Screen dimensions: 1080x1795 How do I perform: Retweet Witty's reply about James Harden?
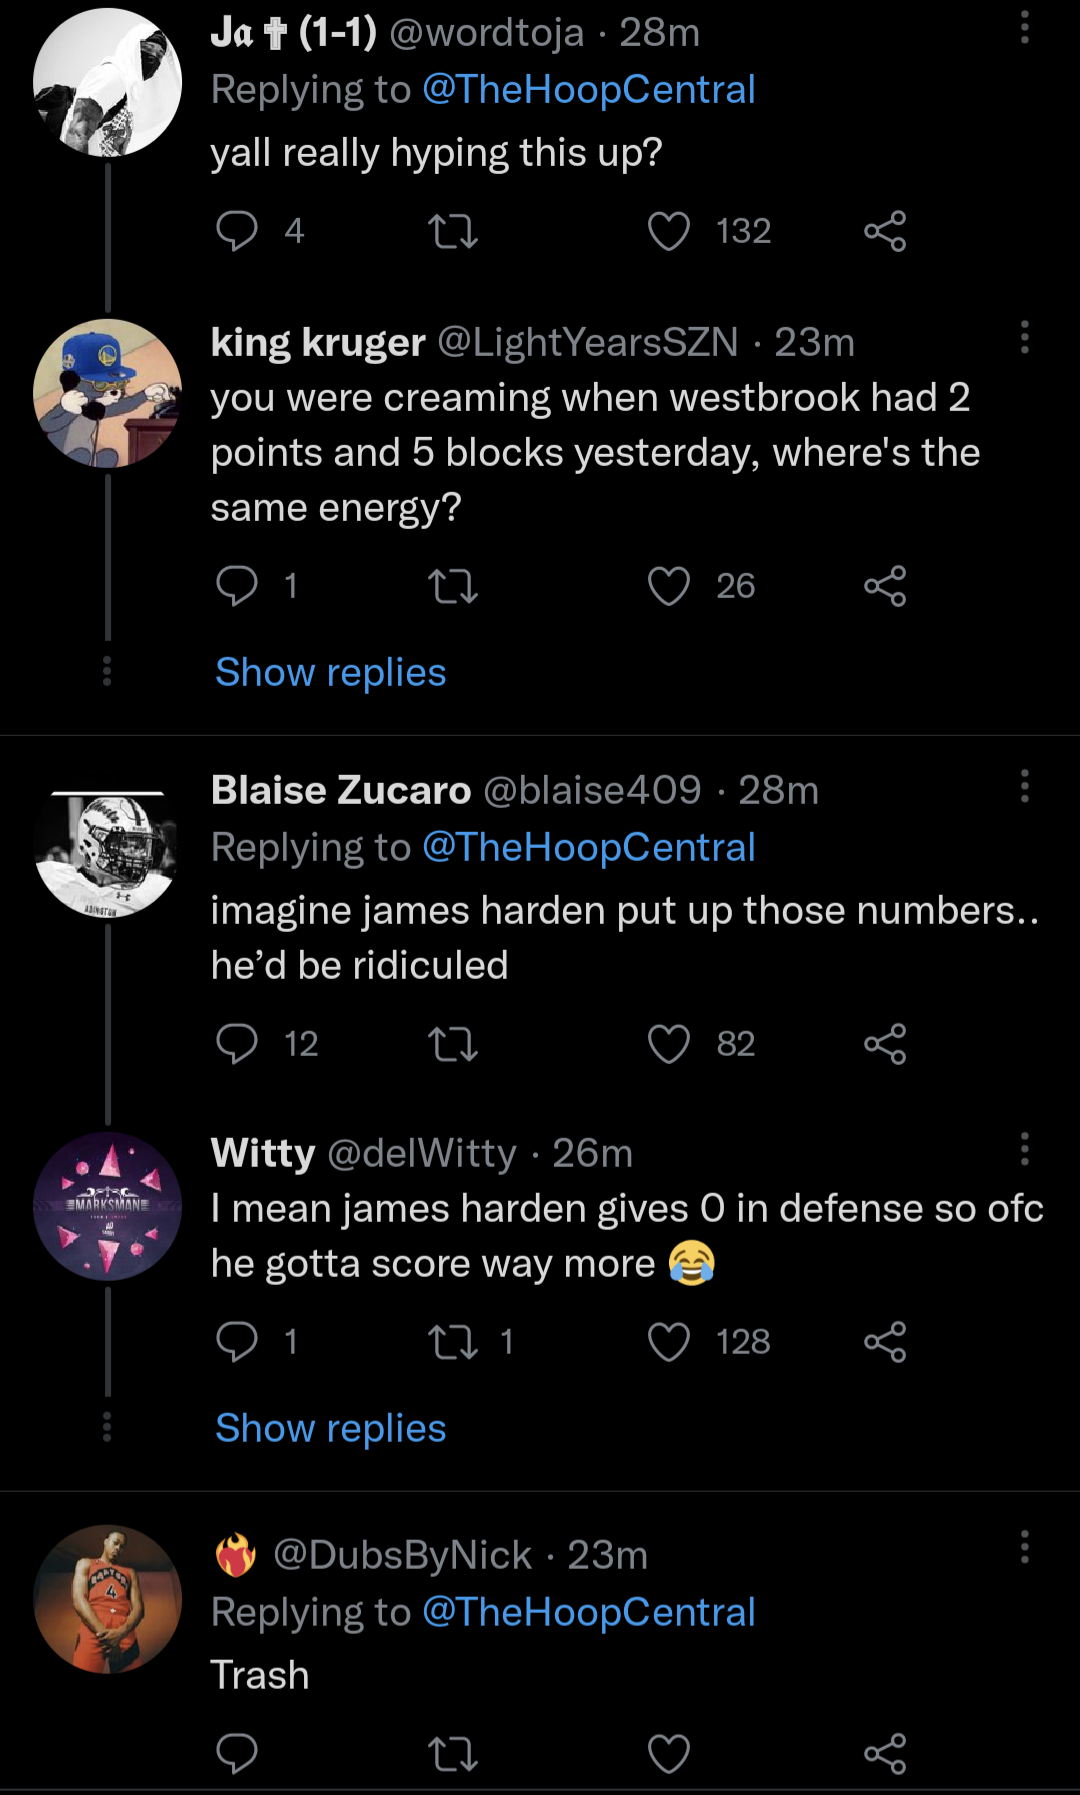pos(453,1342)
